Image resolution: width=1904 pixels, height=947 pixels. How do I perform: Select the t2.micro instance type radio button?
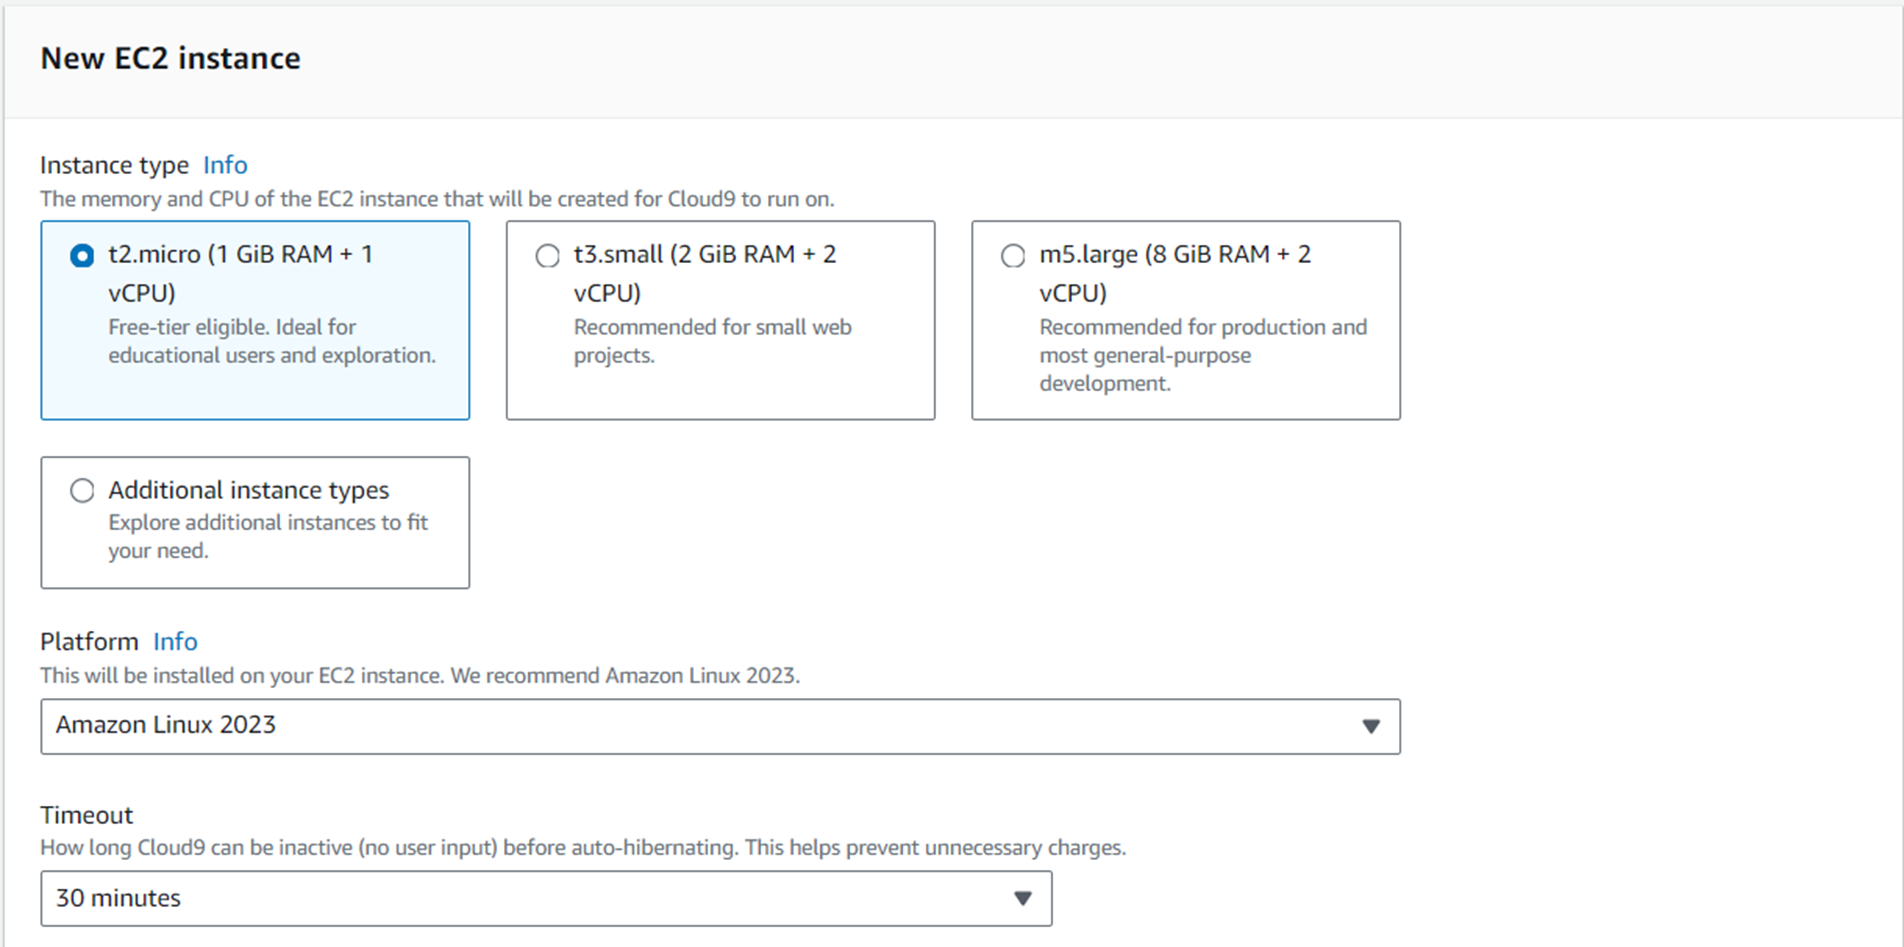(x=80, y=255)
